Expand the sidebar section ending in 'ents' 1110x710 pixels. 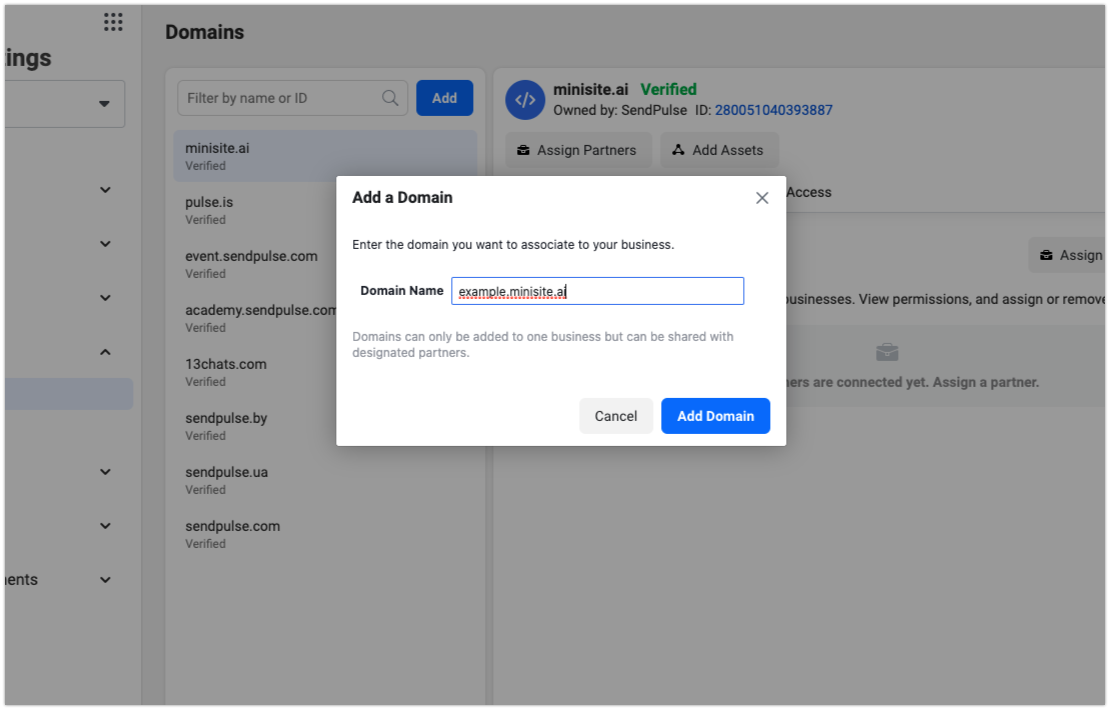coord(105,580)
